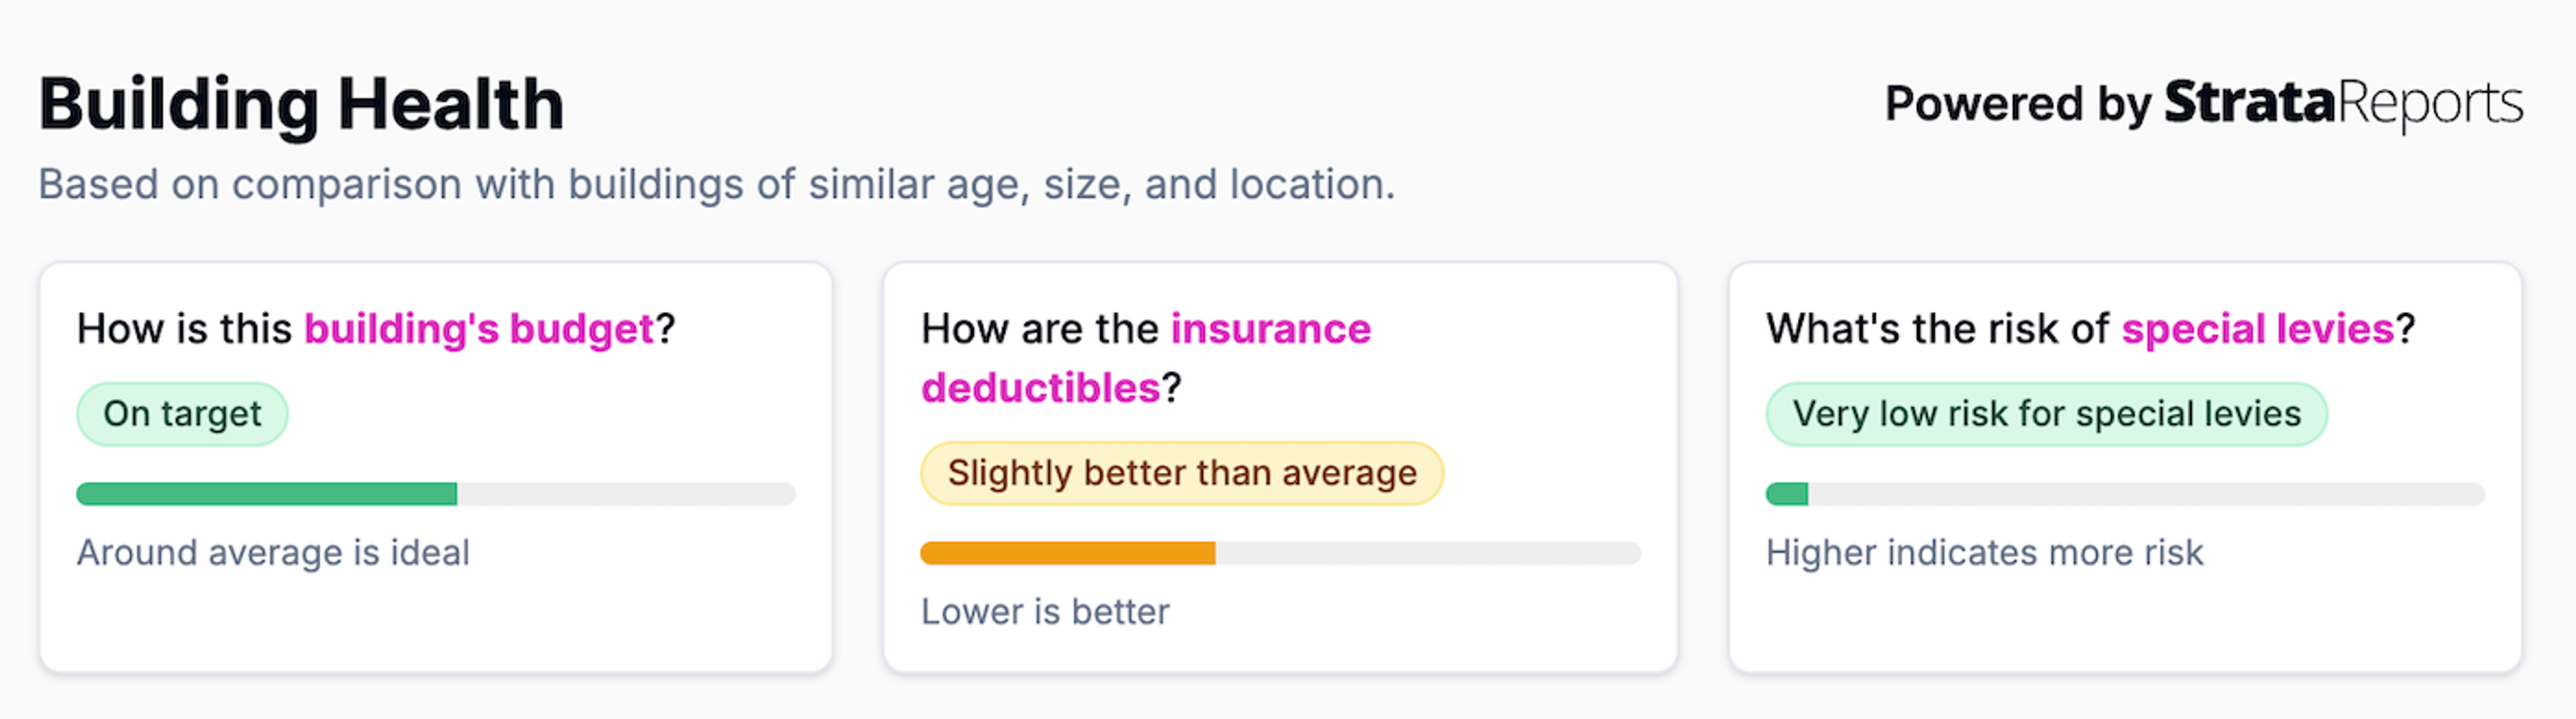The image size is (2576, 719).
Task: Click the "Slightly better than average" badge
Action: tap(1181, 473)
